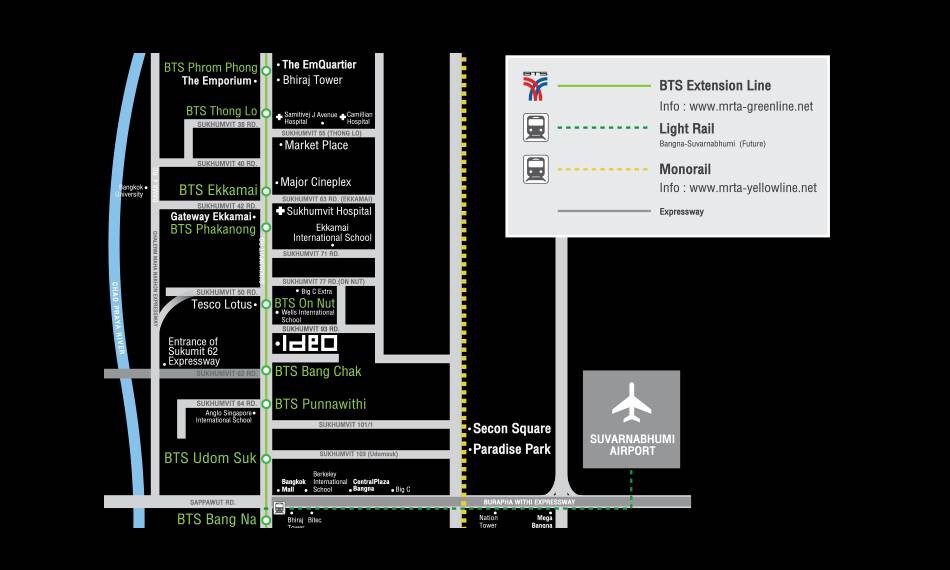Select the BTS Ekkamai station circle
Screen dimensions: 950x570
(265, 191)
